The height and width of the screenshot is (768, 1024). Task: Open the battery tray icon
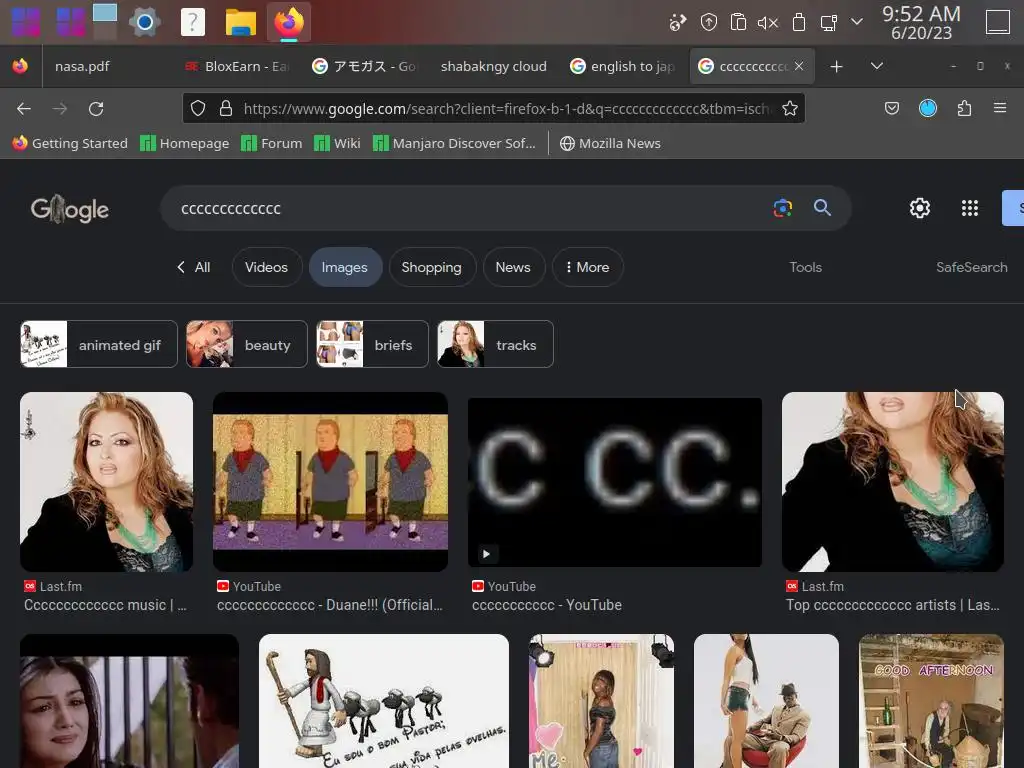798,22
